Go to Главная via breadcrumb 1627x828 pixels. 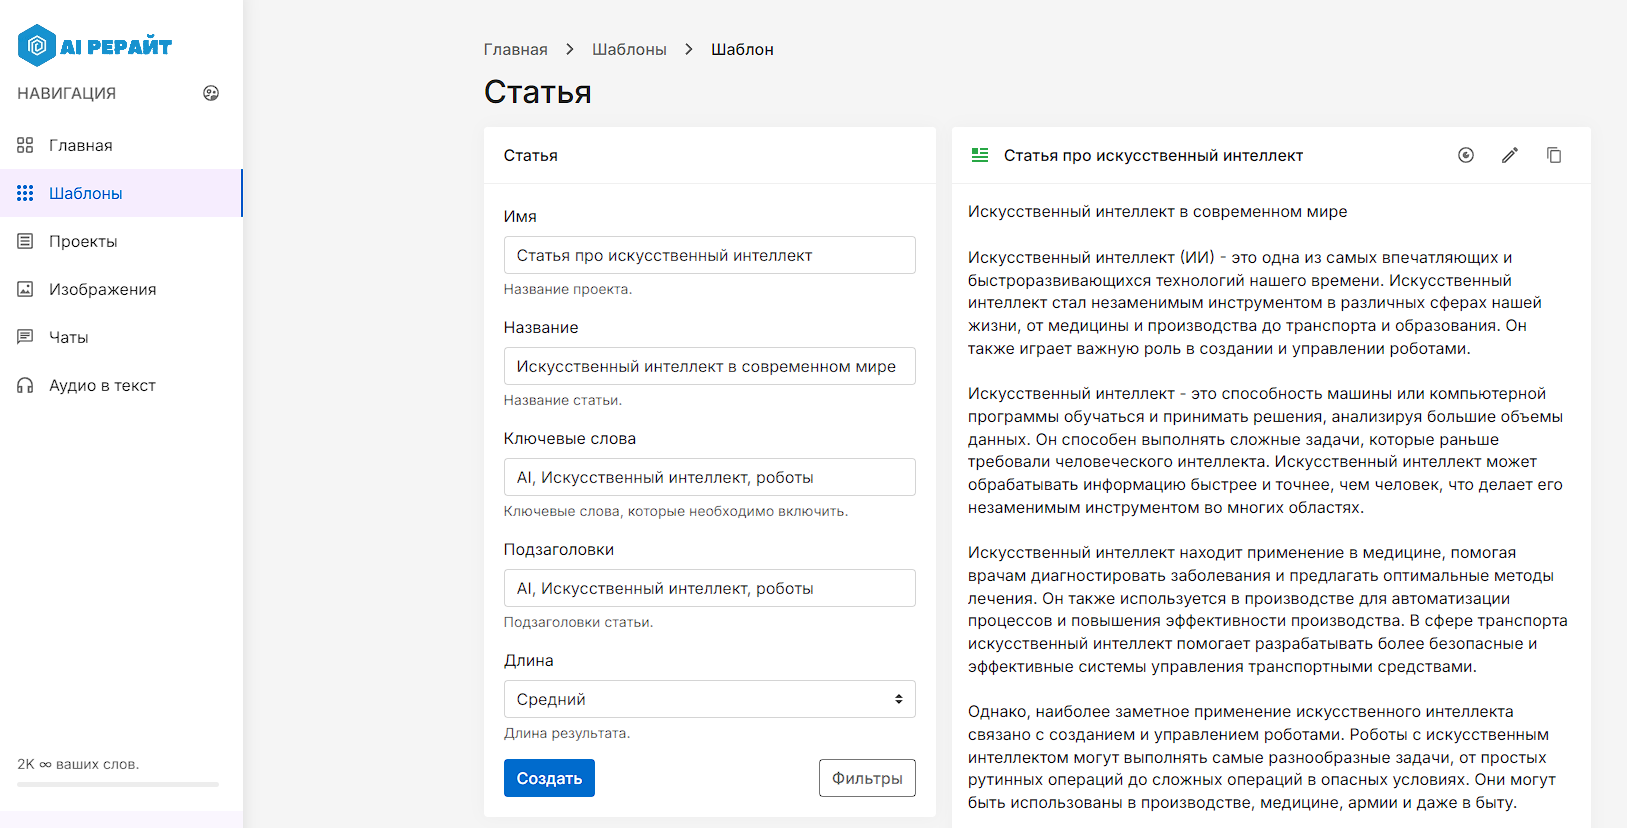coord(515,49)
